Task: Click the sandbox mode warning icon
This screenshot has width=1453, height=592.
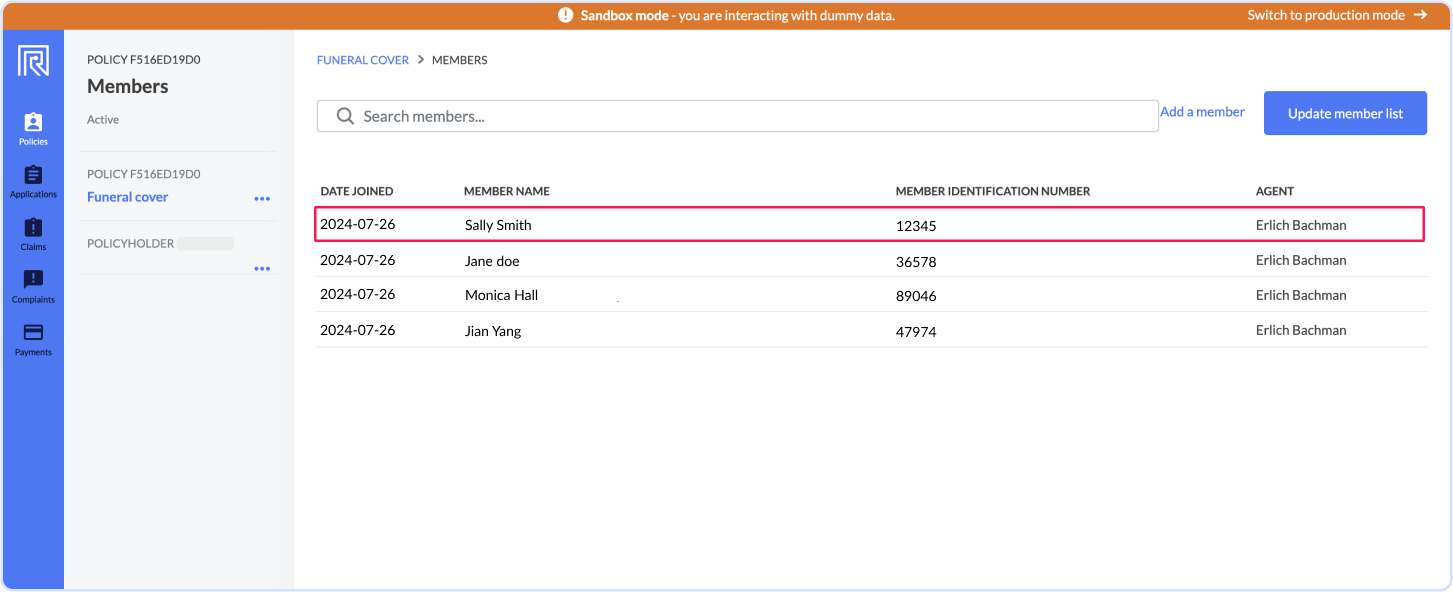Action: [567, 15]
